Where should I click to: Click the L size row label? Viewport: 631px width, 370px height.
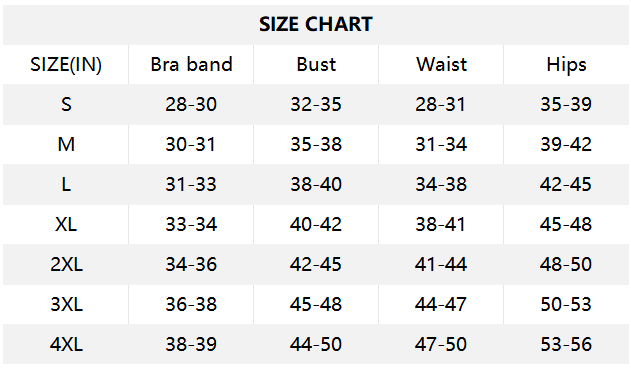pos(66,184)
